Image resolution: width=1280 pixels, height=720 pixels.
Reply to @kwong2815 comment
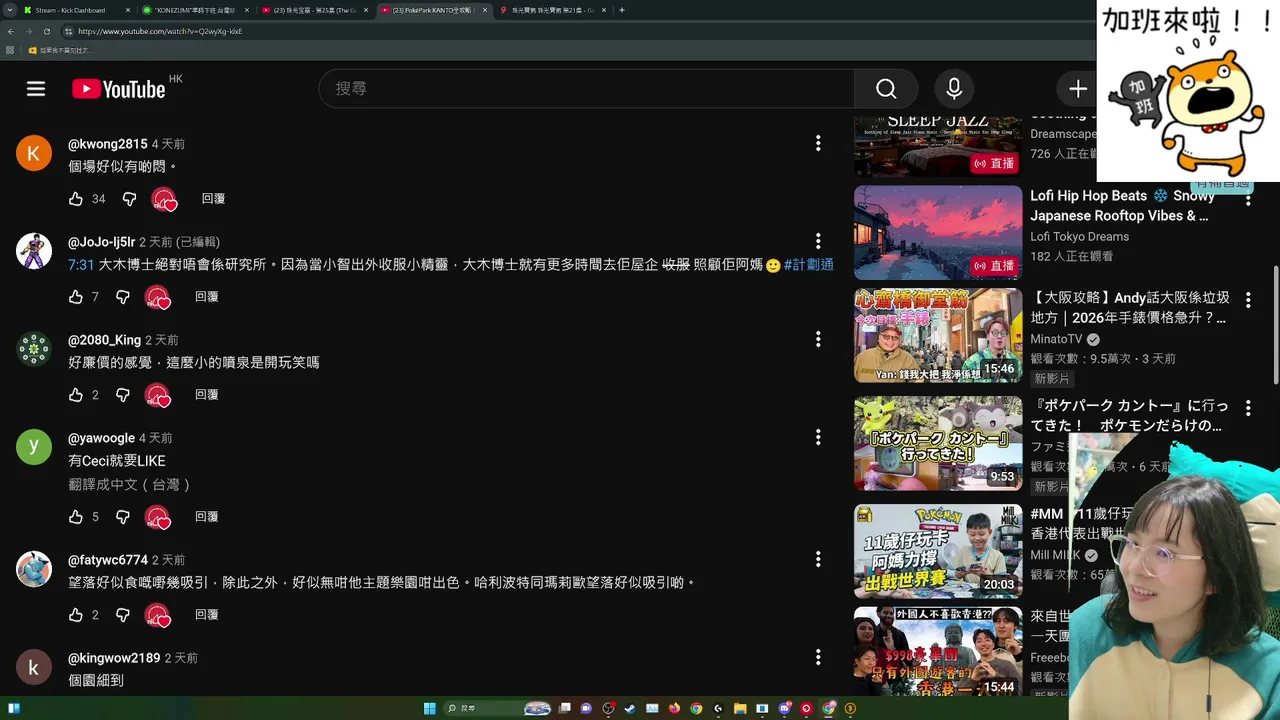213,199
